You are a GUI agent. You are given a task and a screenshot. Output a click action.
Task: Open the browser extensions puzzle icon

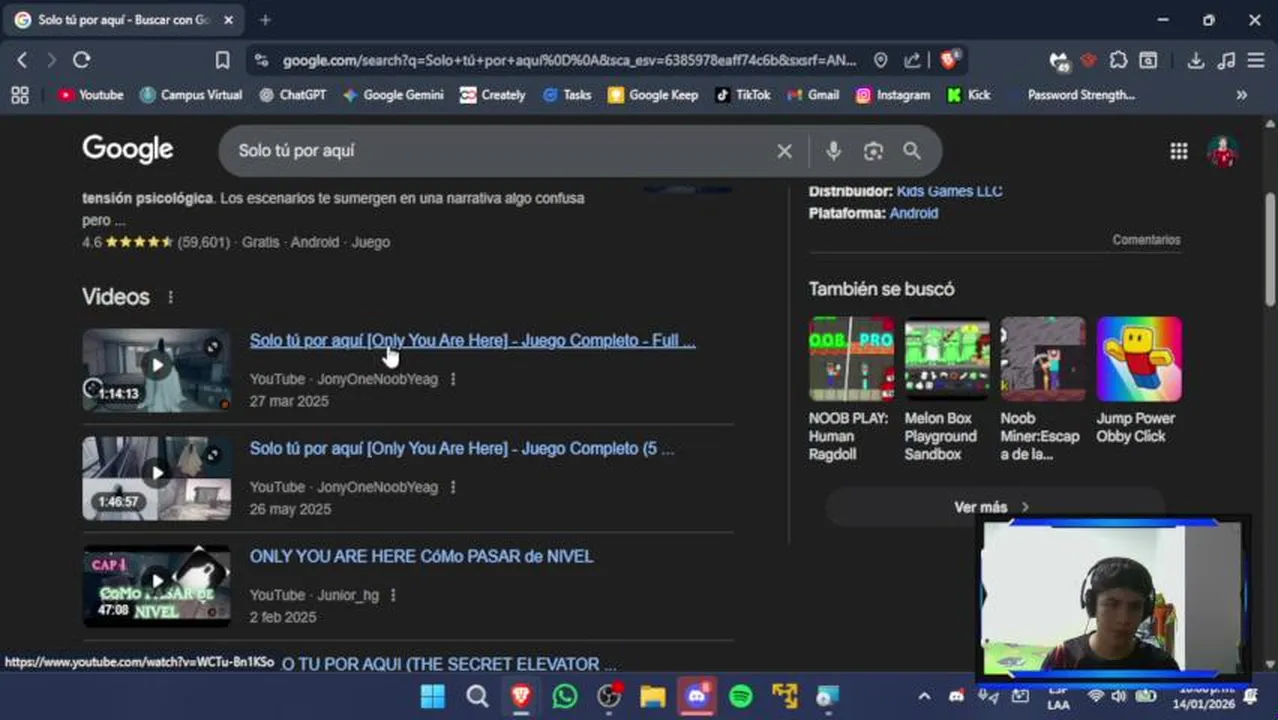pyautogui.click(x=1119, y=60)
